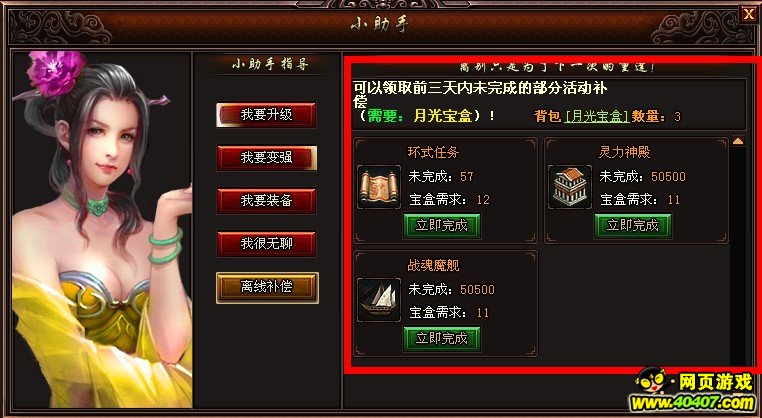Screen dimensions: 762x418
Task: Switch to 离线补偿 section
Action: pos(267,287)
